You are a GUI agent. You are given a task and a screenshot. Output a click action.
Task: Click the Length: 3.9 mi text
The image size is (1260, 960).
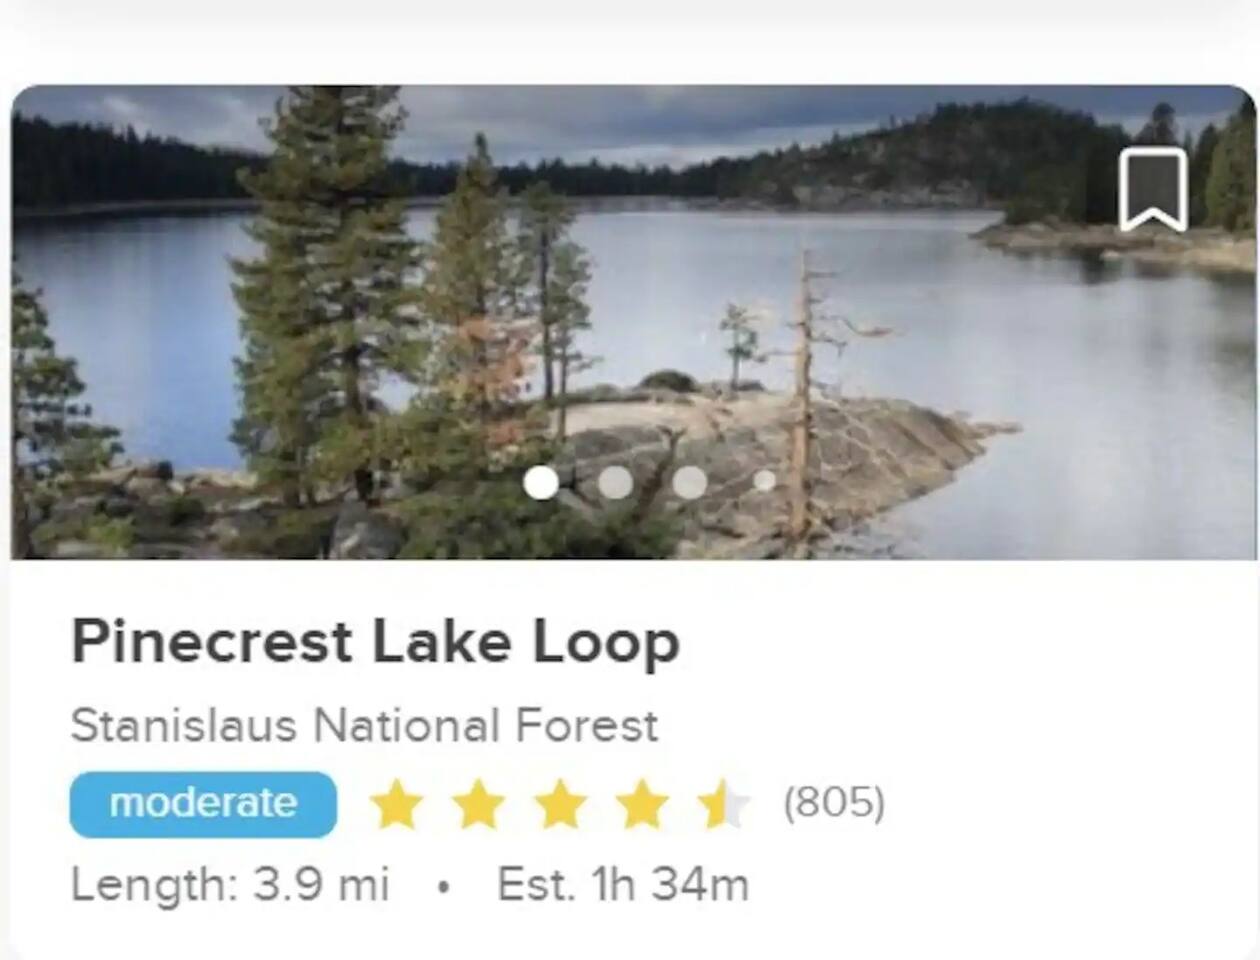[230, 885]
